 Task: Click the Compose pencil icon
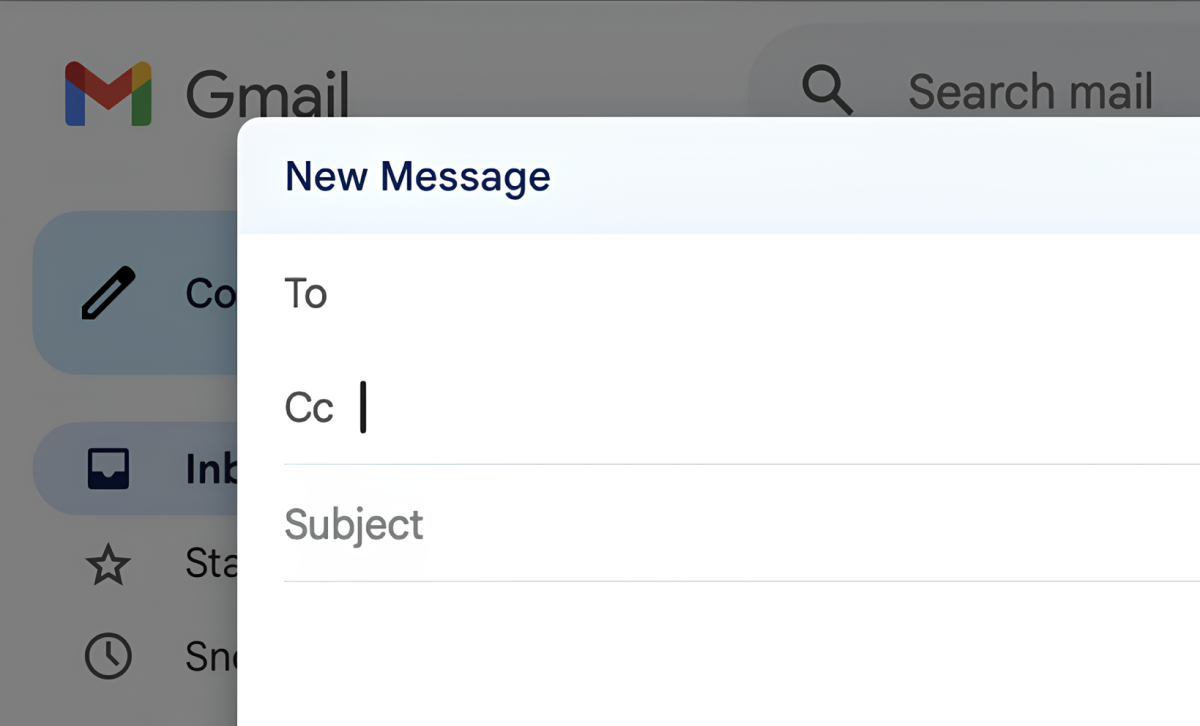coord(108,293)
